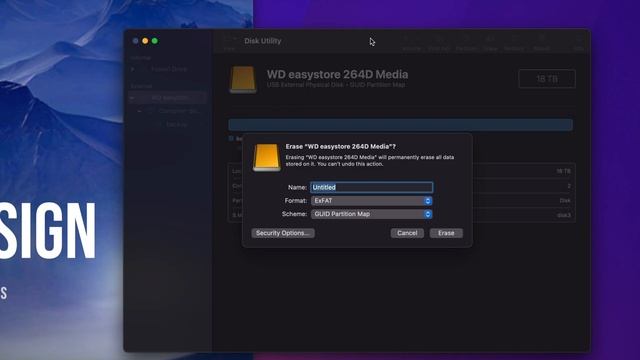Open the Scheme dropdown showing GUID Partition Map

pos(371,214)
